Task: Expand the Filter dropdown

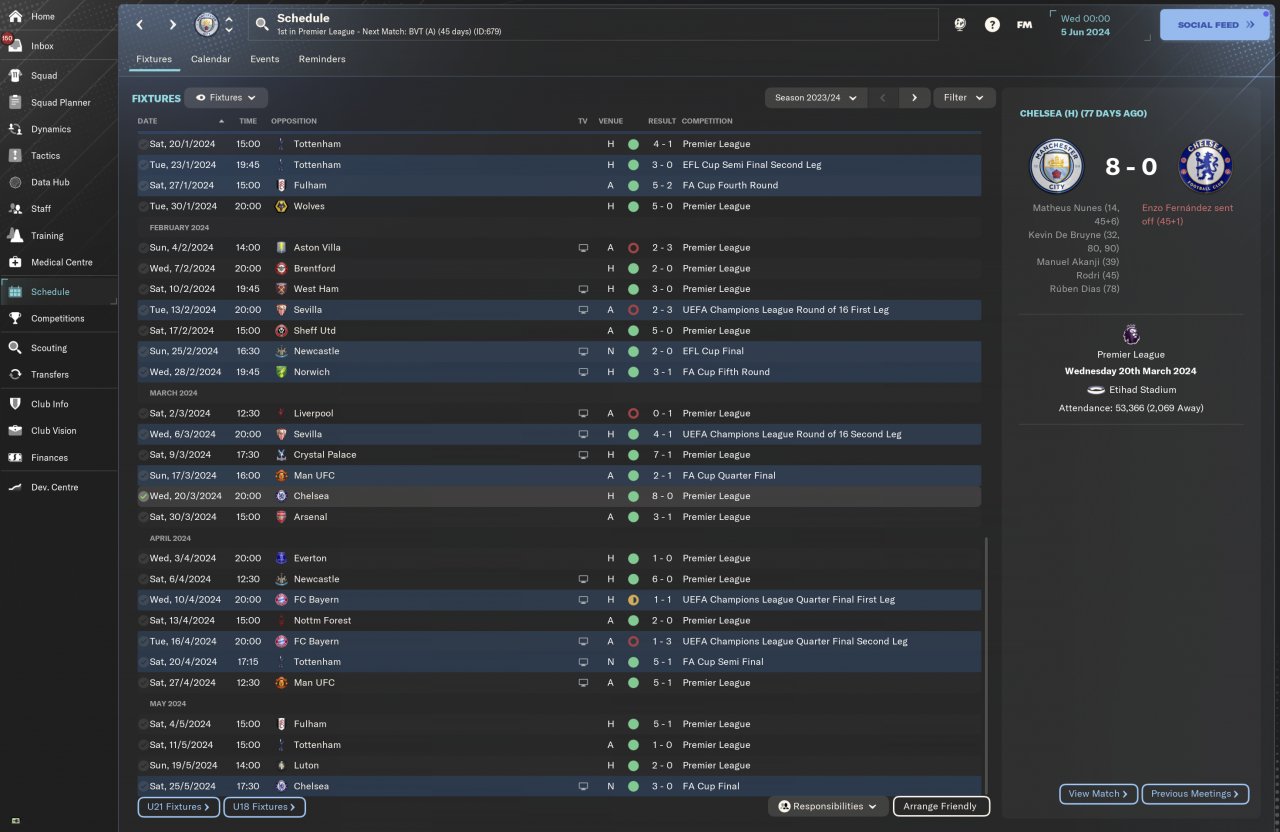Action: click(964, 98)
